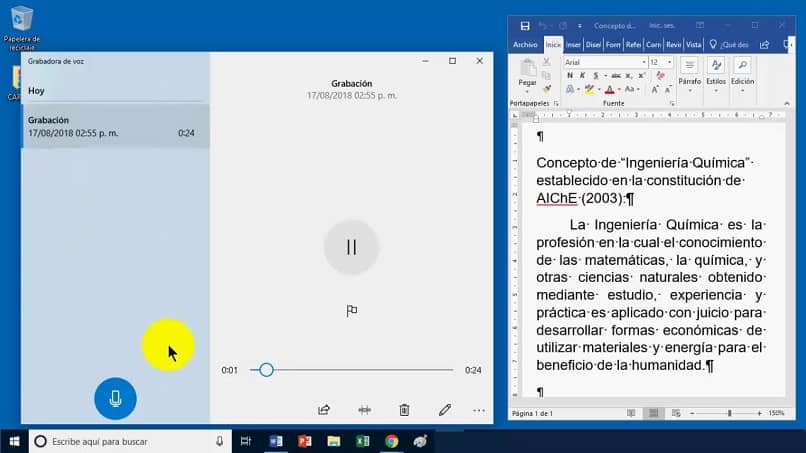Start a new recording with microphone button
Screen dimensions: 806x453
click(x=115, y=399)
